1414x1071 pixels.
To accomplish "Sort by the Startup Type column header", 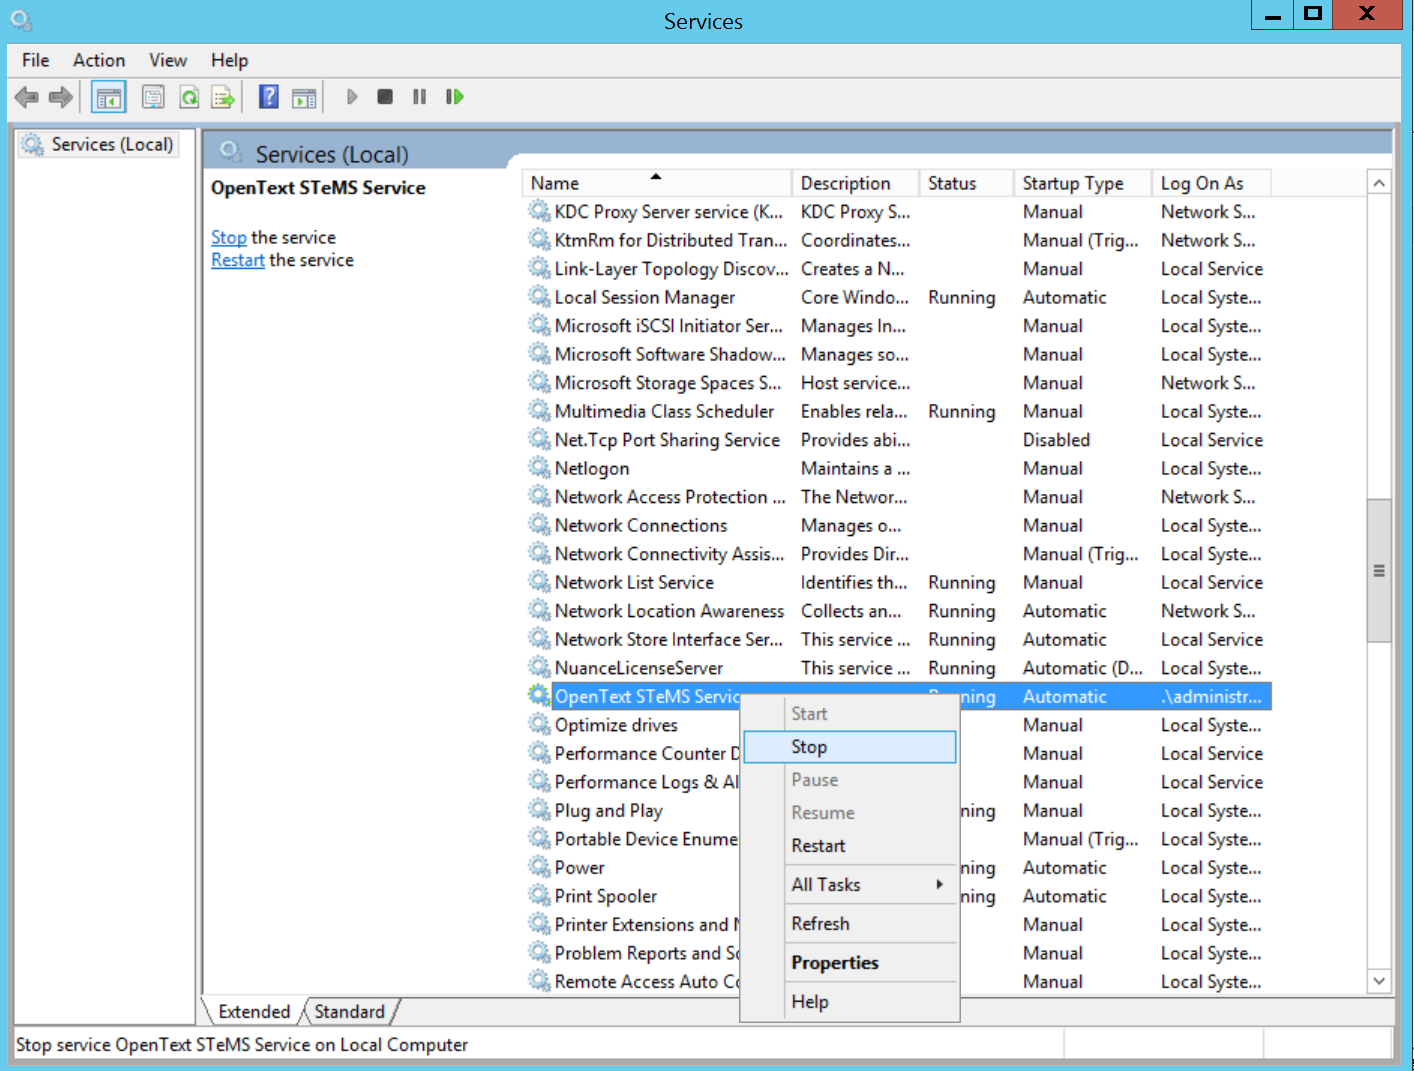I will coord(1072,183).
